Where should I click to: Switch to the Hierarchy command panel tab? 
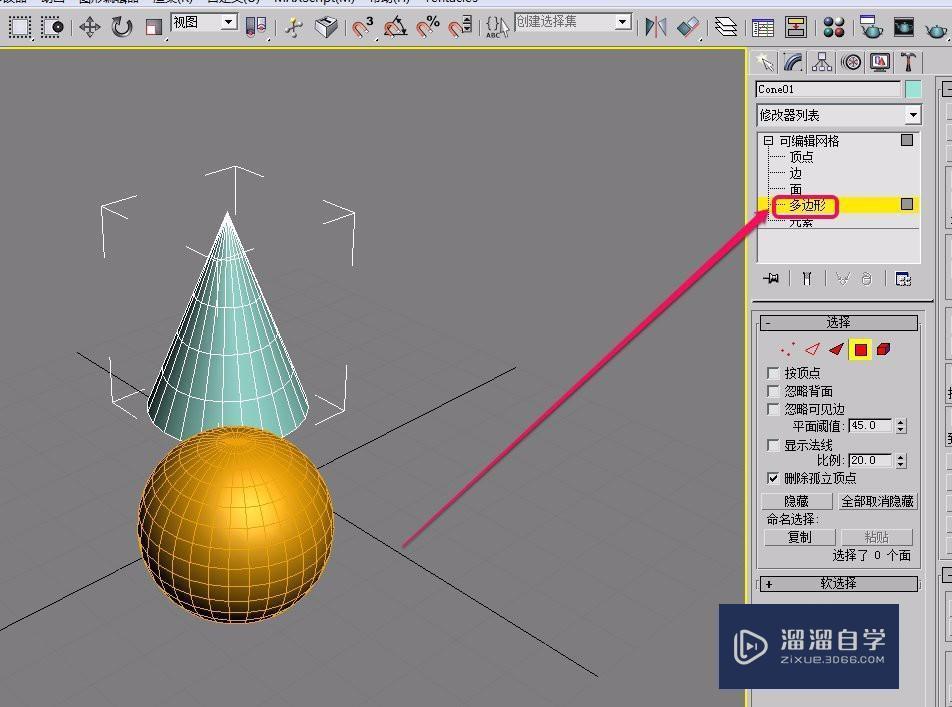822,61
